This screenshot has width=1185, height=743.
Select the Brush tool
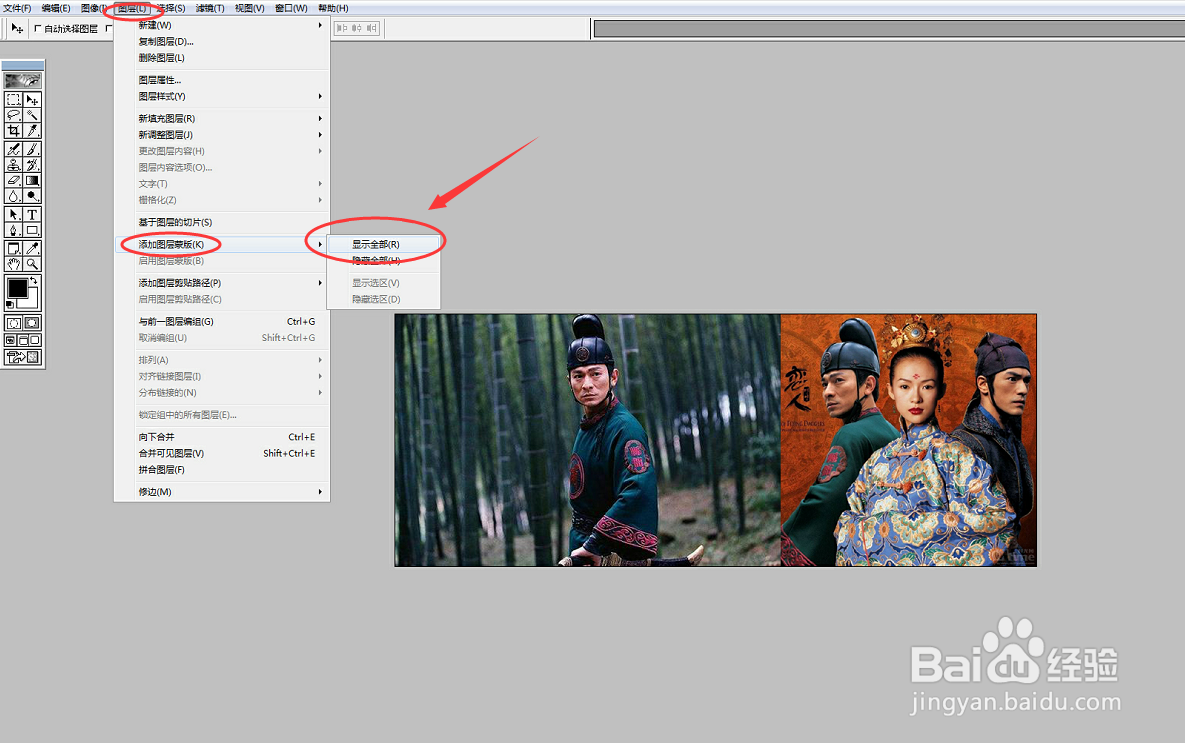[32, 149]
